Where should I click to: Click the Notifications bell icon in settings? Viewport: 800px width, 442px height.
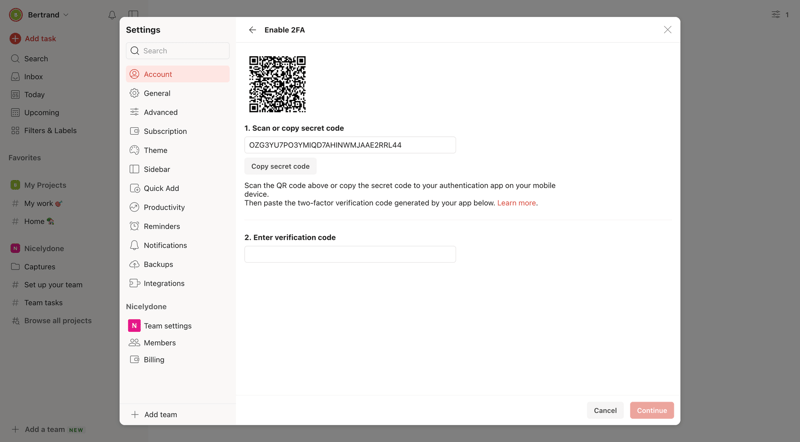(134, 245)
